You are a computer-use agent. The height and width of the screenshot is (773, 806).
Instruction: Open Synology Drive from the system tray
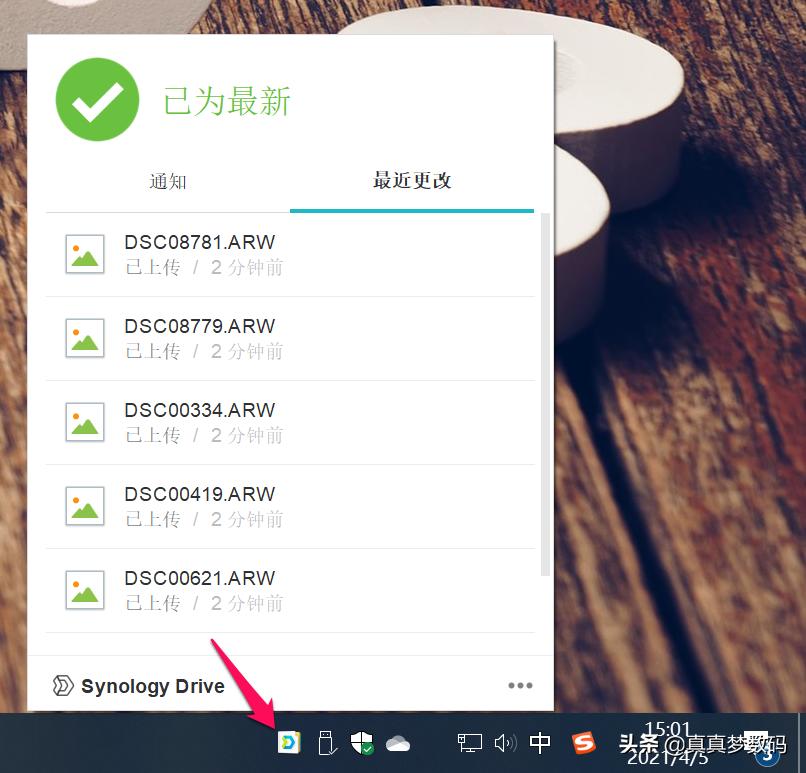[289, 743]
